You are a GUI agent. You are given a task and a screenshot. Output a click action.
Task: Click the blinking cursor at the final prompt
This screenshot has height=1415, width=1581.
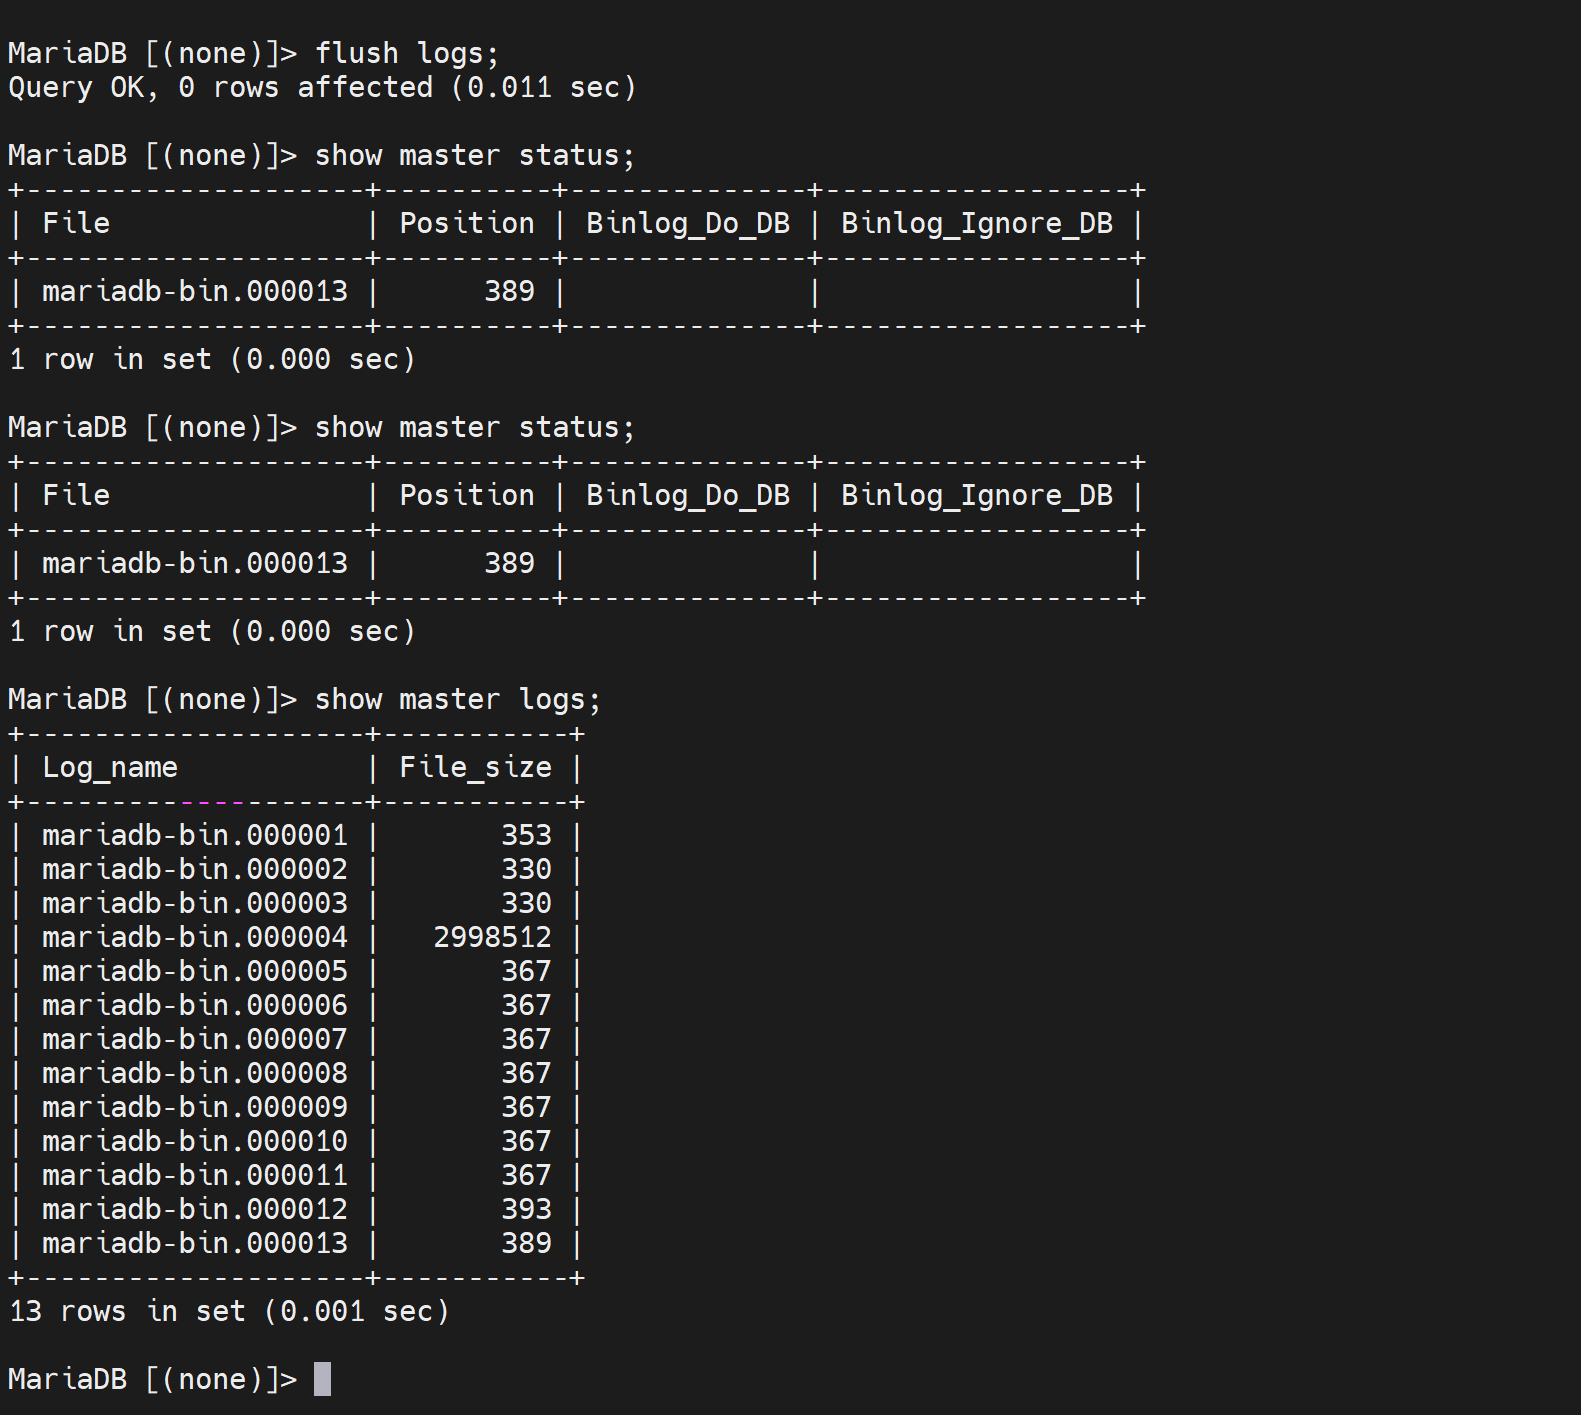tap(322, 1379)
